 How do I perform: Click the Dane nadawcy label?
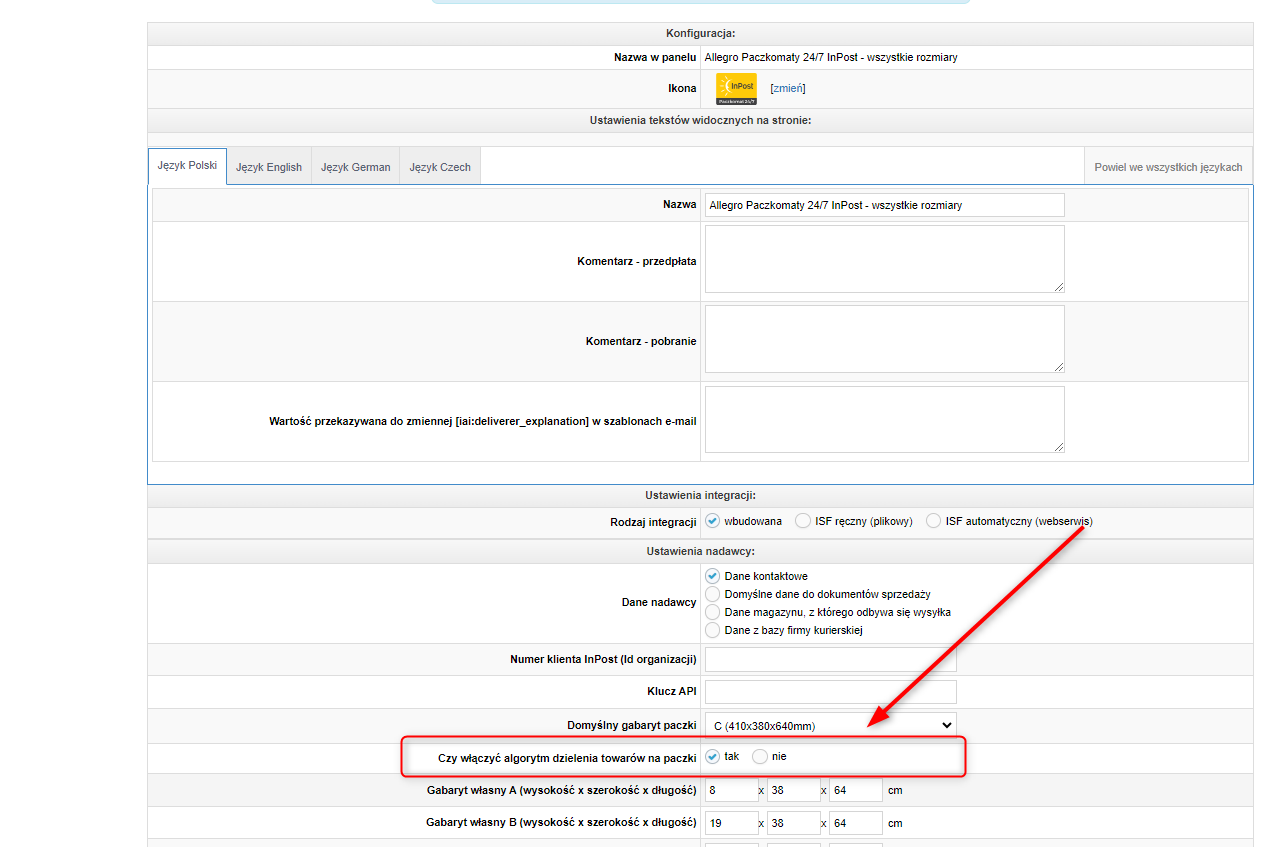pos(659,603)
